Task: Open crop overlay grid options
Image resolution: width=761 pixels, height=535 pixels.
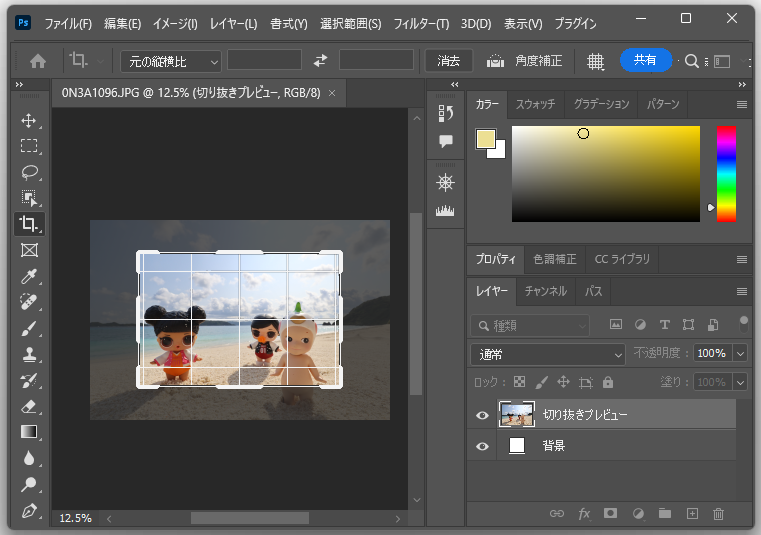Action: coord(595,62)
